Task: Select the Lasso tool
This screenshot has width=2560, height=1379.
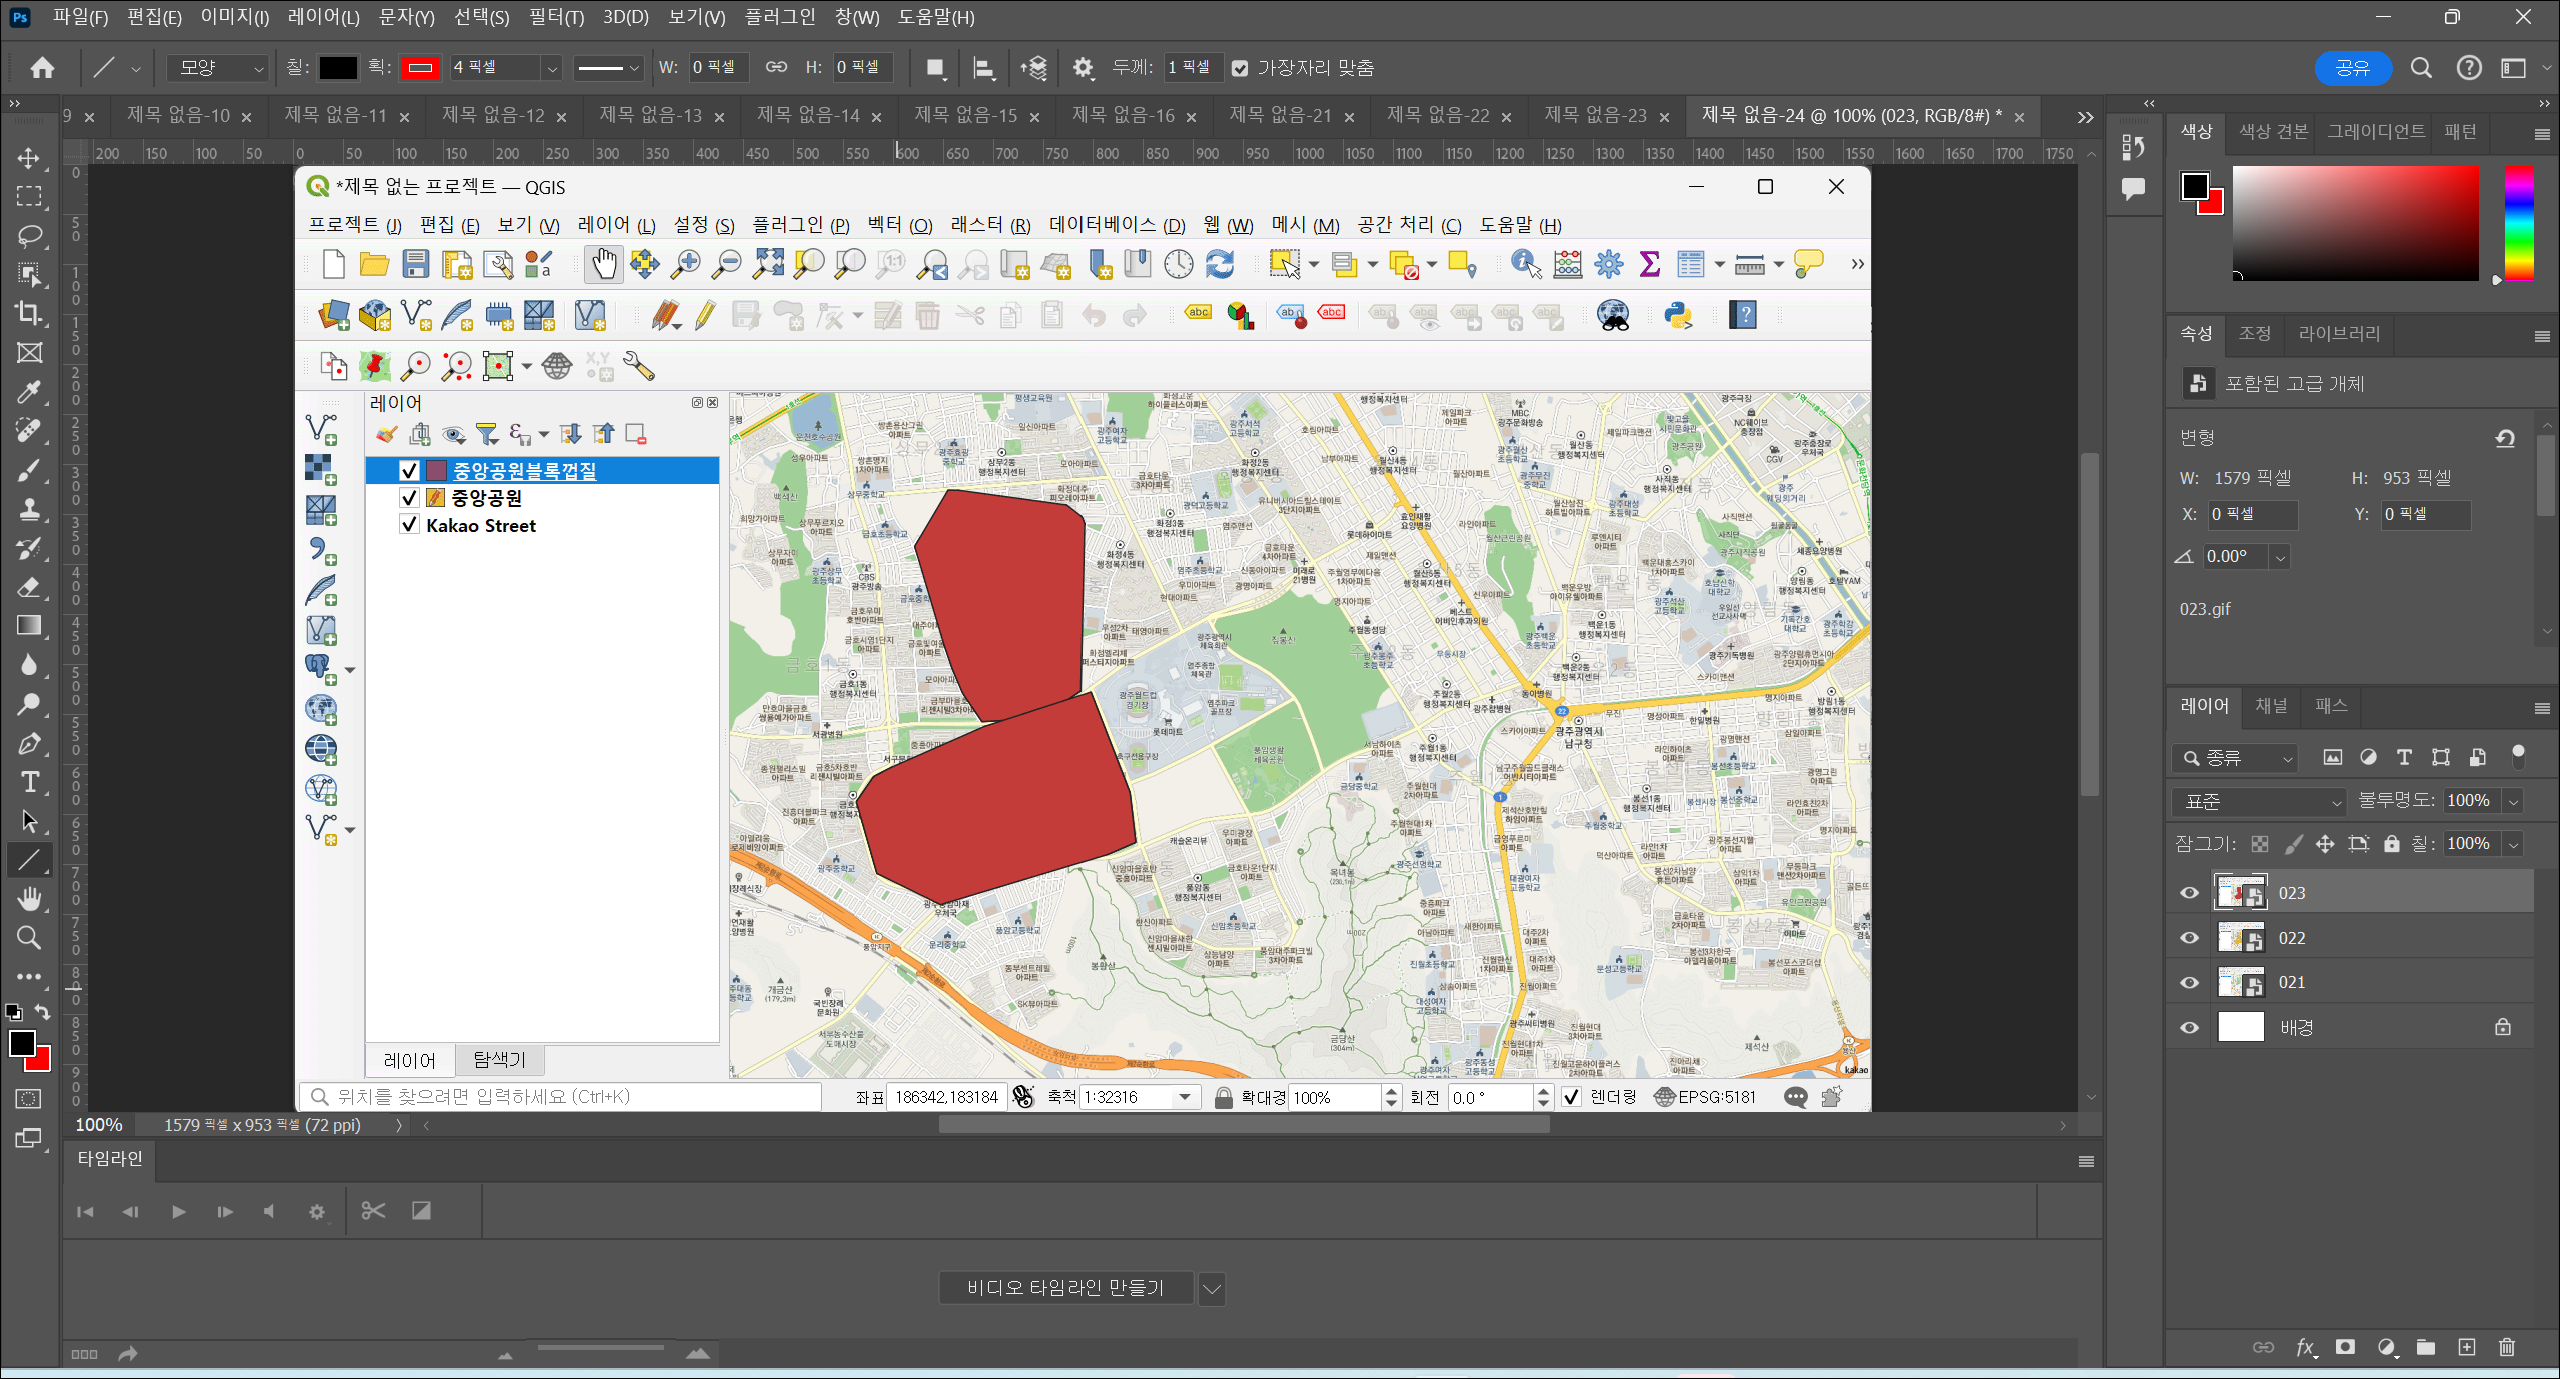Action: (x=29, y=236)
